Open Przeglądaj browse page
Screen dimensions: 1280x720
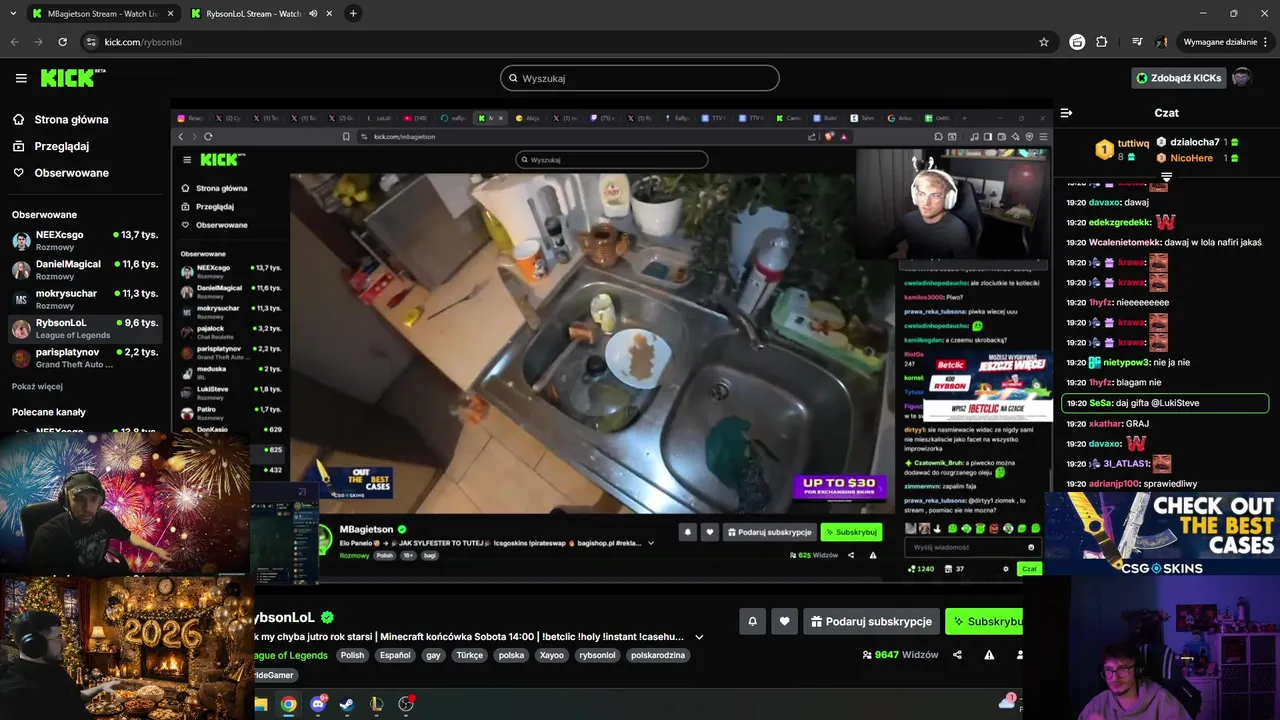click(x=61, y=146)
